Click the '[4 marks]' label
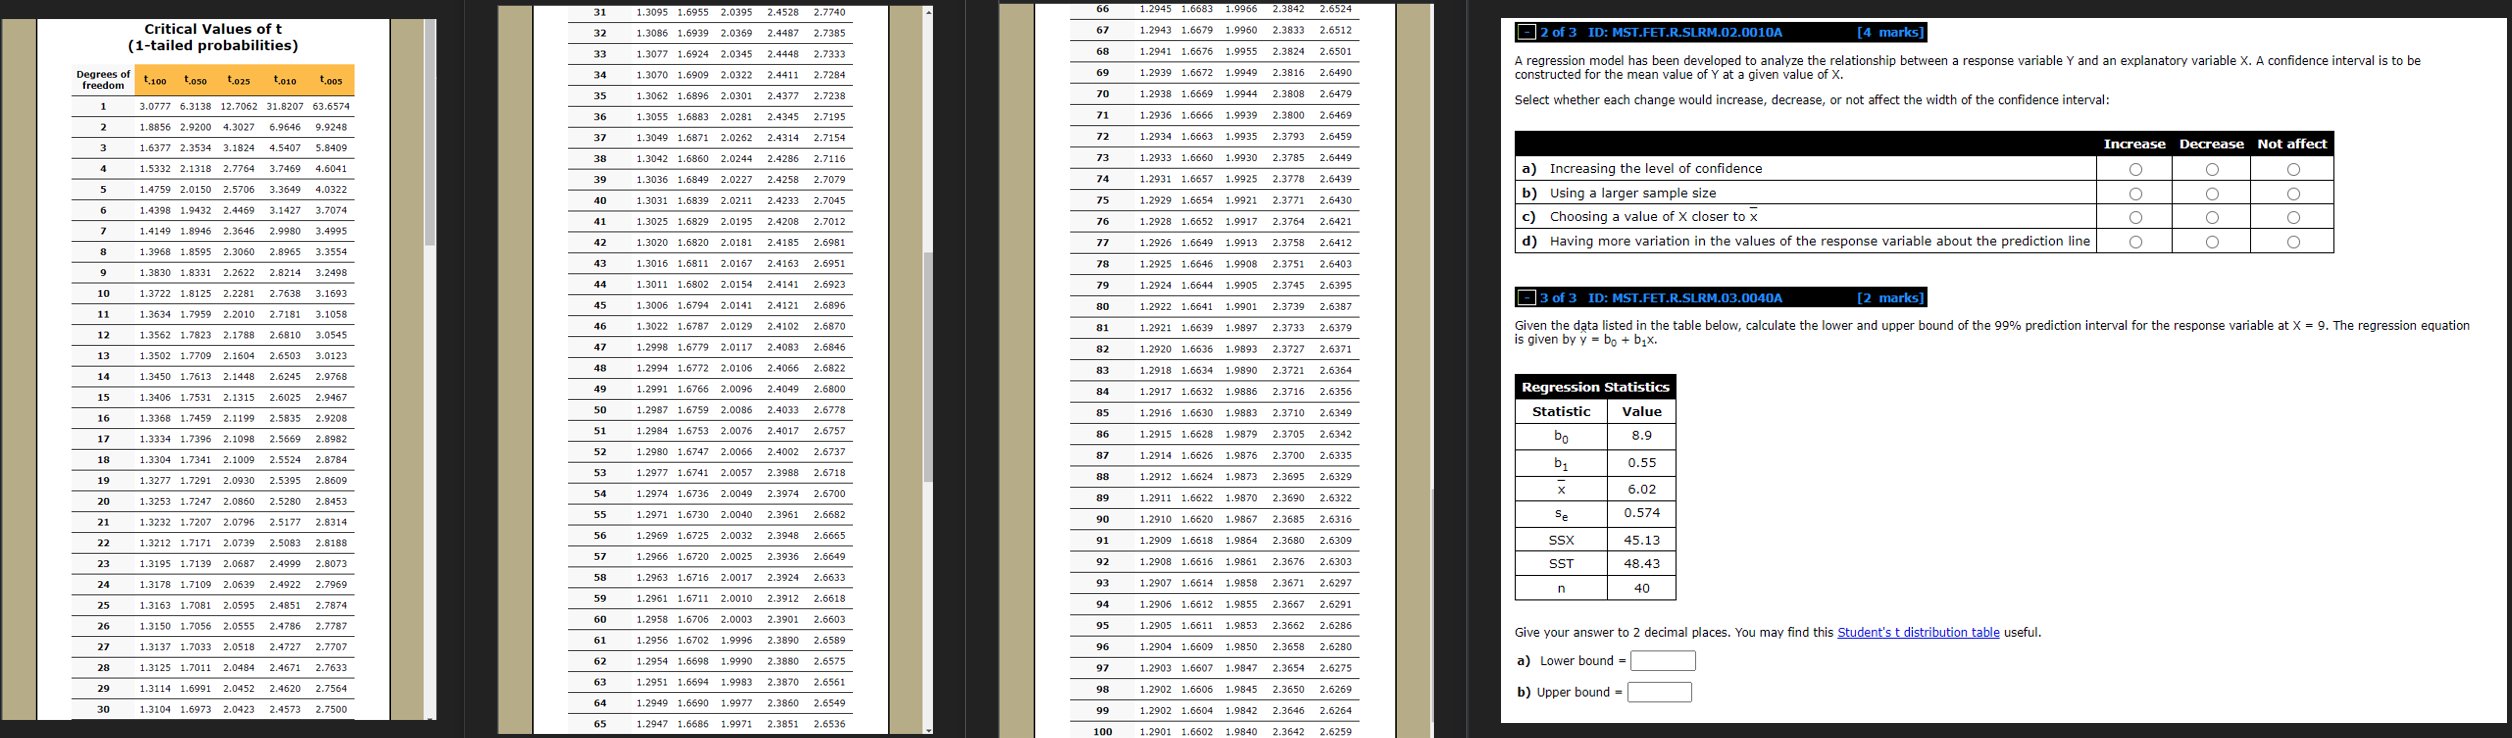This screenshot has height=738, width=2512. (x=1889, y=33)
